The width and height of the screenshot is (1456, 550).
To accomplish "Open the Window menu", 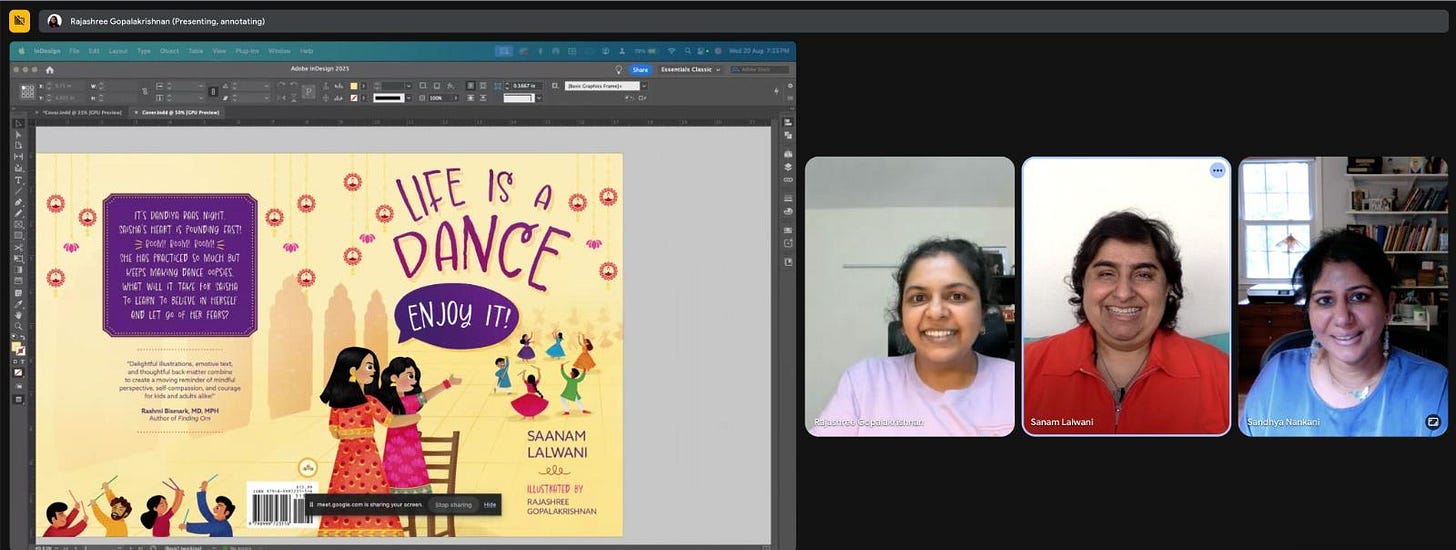I will 279,51.
